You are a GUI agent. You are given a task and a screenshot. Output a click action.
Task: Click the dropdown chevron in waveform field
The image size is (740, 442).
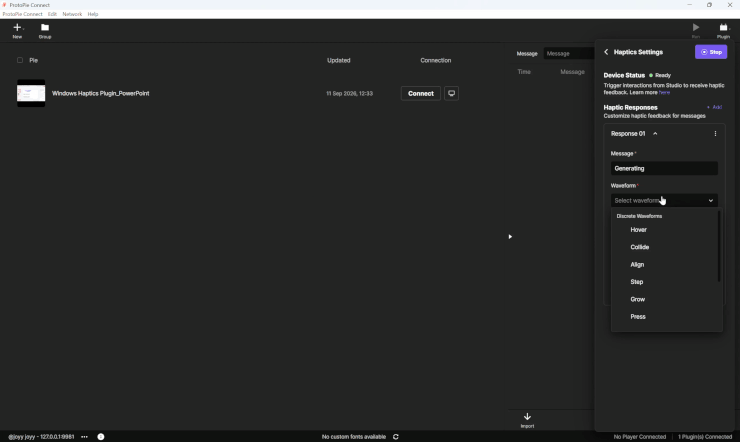point(710,200)
